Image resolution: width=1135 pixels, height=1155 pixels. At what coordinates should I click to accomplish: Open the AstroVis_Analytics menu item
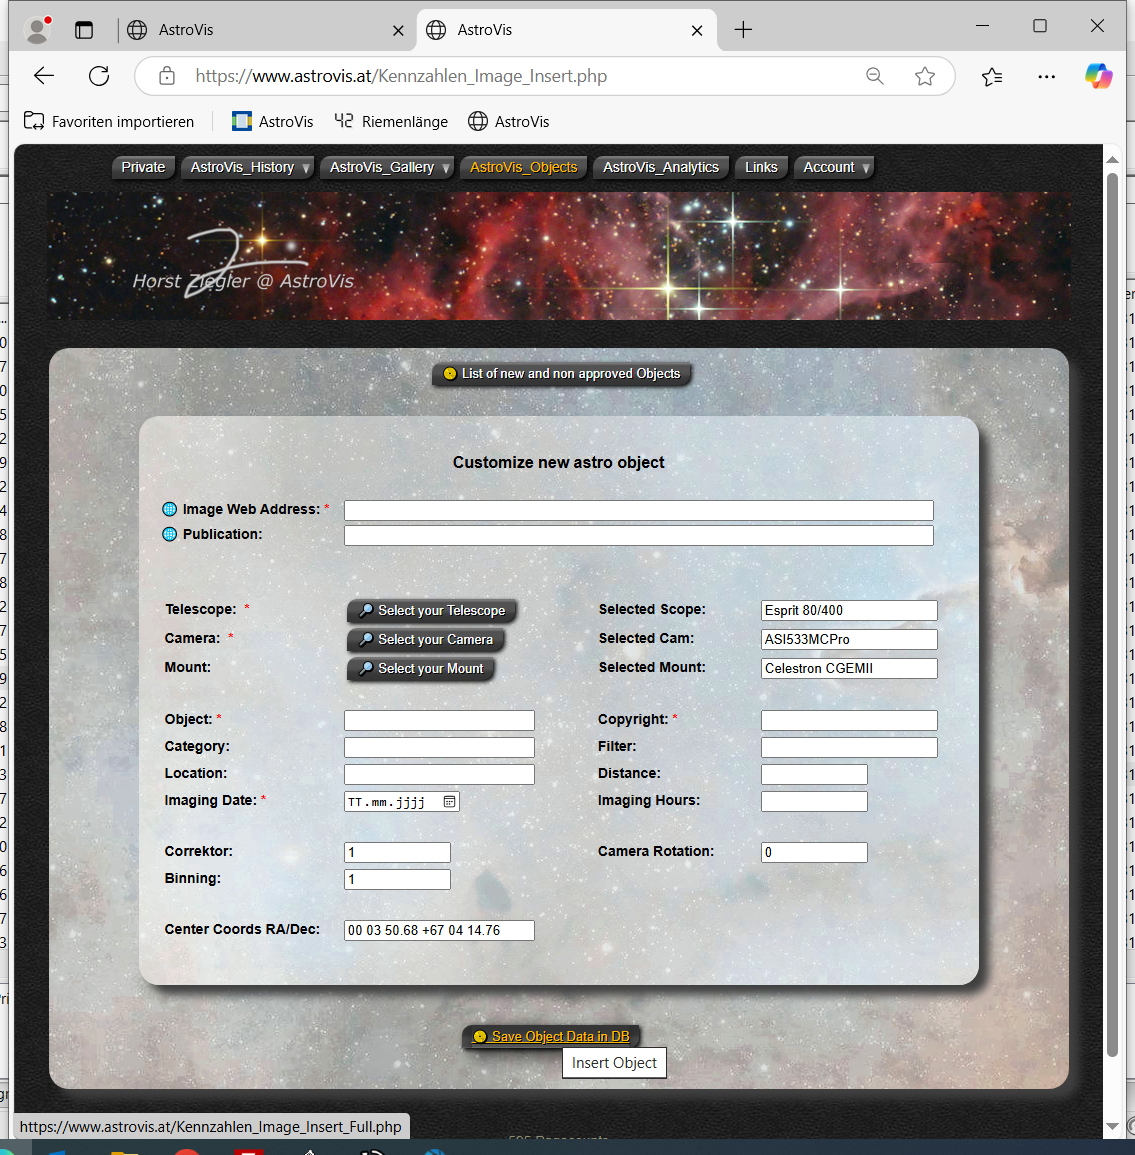click(661, 167)
